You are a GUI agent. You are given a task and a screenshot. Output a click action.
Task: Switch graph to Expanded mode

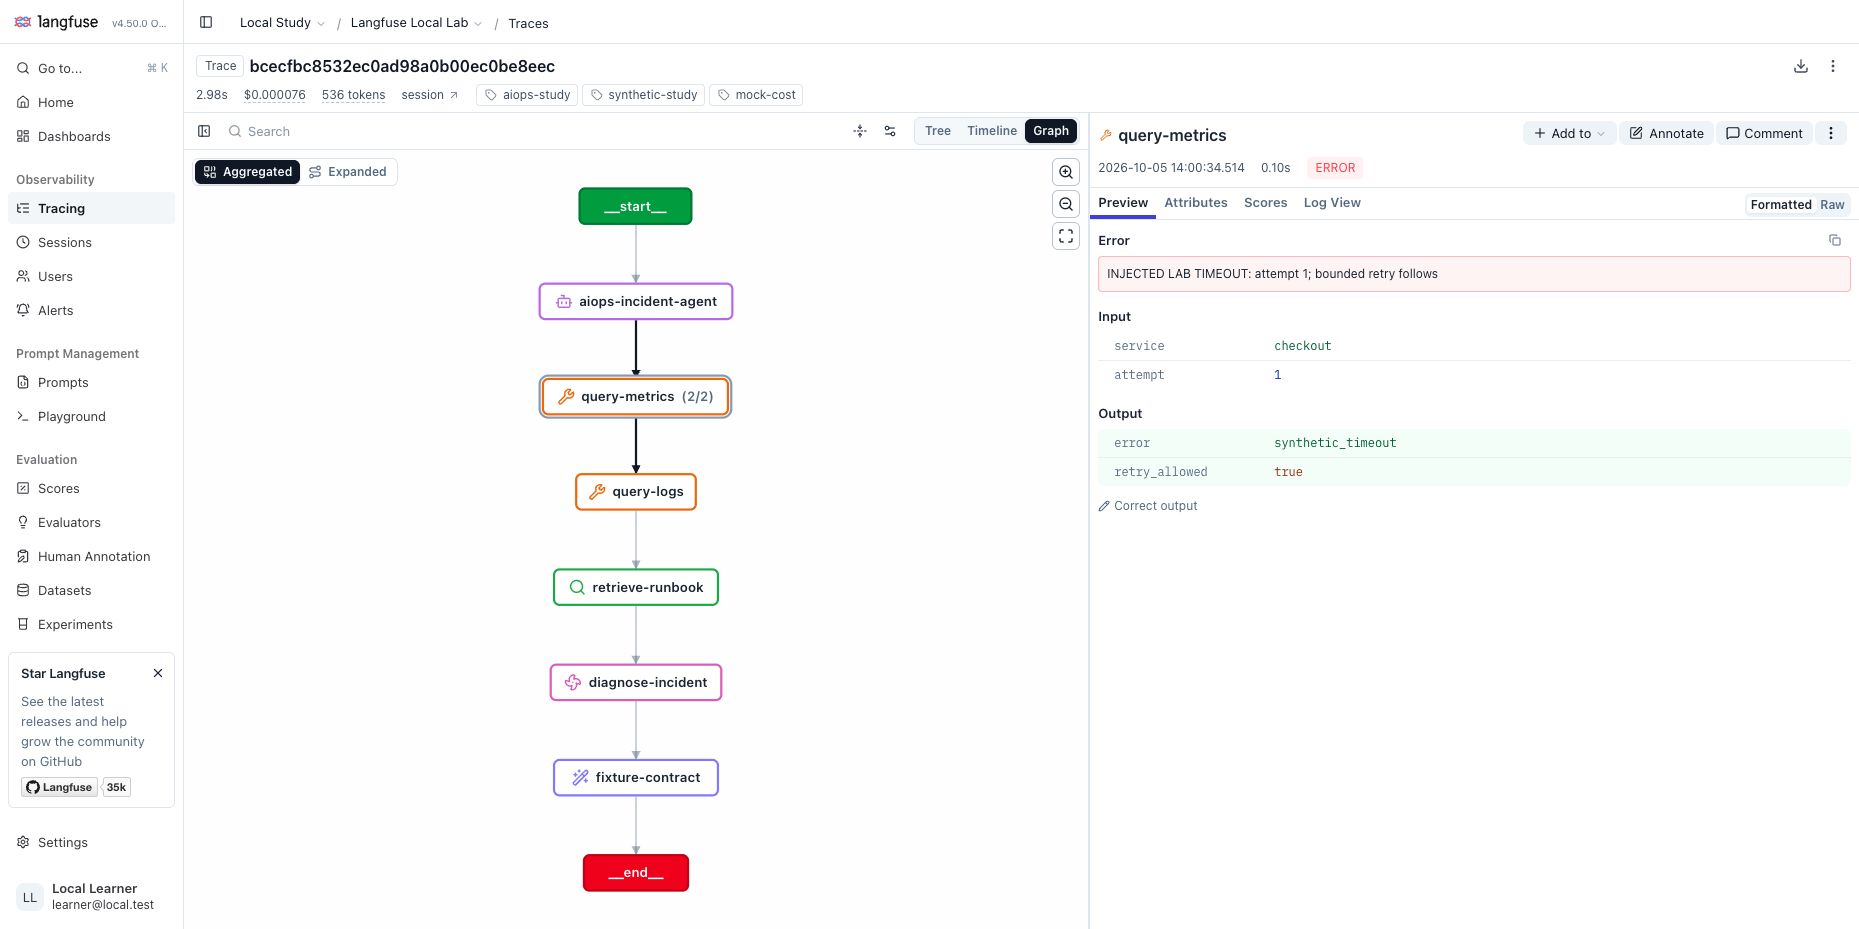pos(348,172)
